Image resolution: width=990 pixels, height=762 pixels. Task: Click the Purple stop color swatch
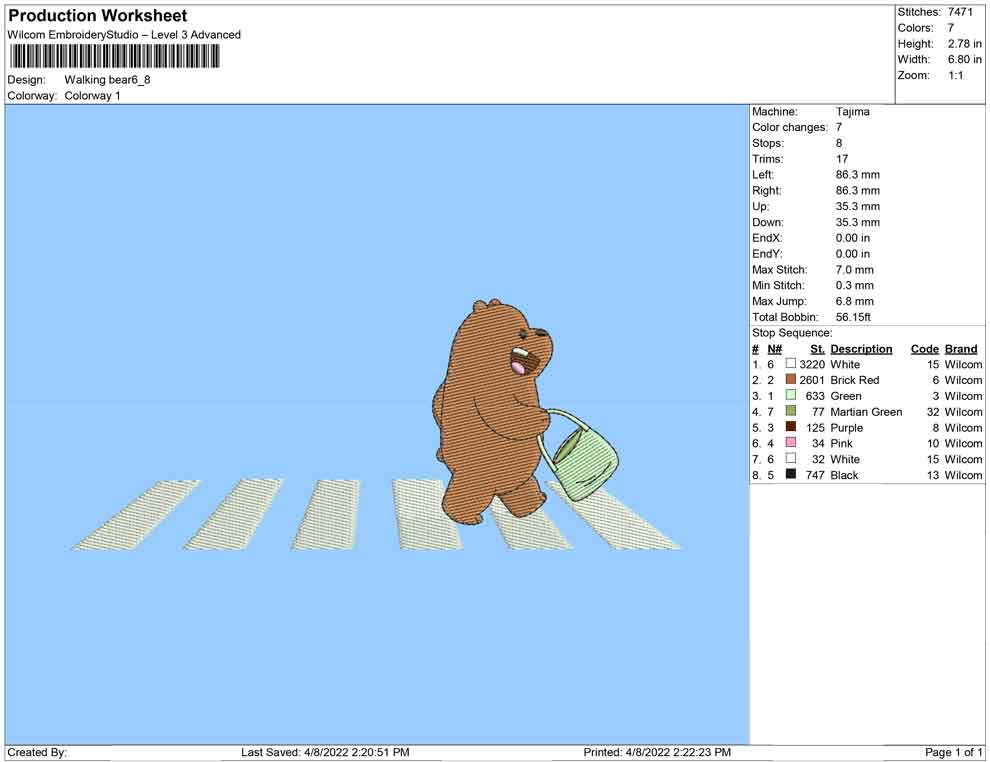click(790, 427)
